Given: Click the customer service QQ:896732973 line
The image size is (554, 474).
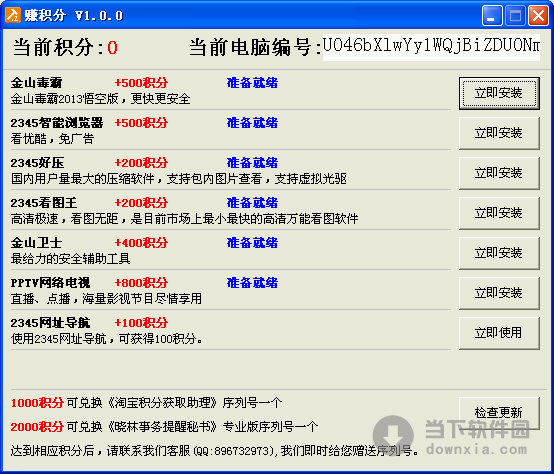Looking at the screenshot, I should [x=215, y=451].
